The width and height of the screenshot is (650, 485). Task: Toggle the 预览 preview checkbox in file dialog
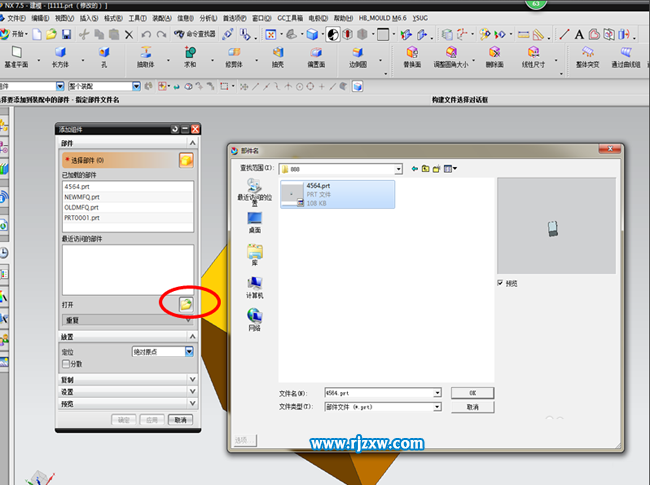pyautogui.click(x=502, y=283)
